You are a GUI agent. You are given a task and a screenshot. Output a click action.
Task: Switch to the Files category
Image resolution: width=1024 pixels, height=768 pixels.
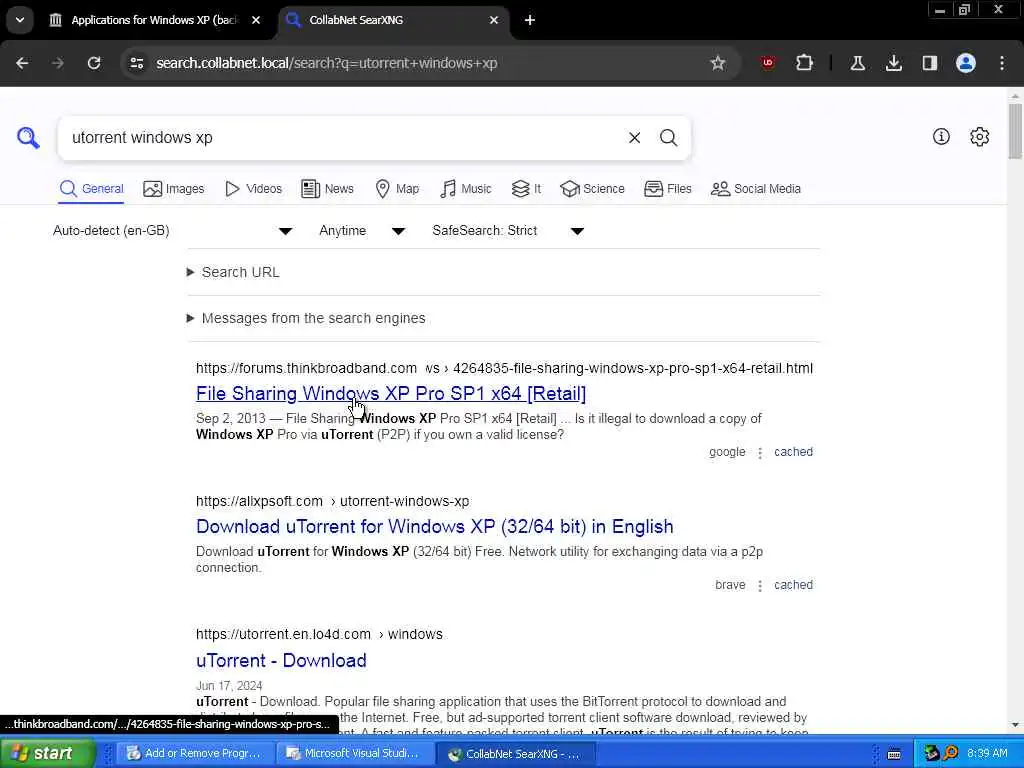click(x=667, y=189)
